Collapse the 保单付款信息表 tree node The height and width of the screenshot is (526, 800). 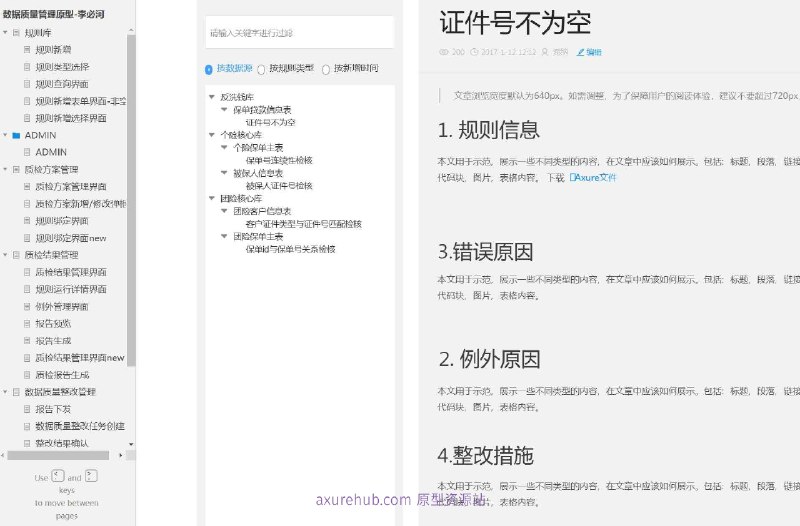tap(224, 109)
